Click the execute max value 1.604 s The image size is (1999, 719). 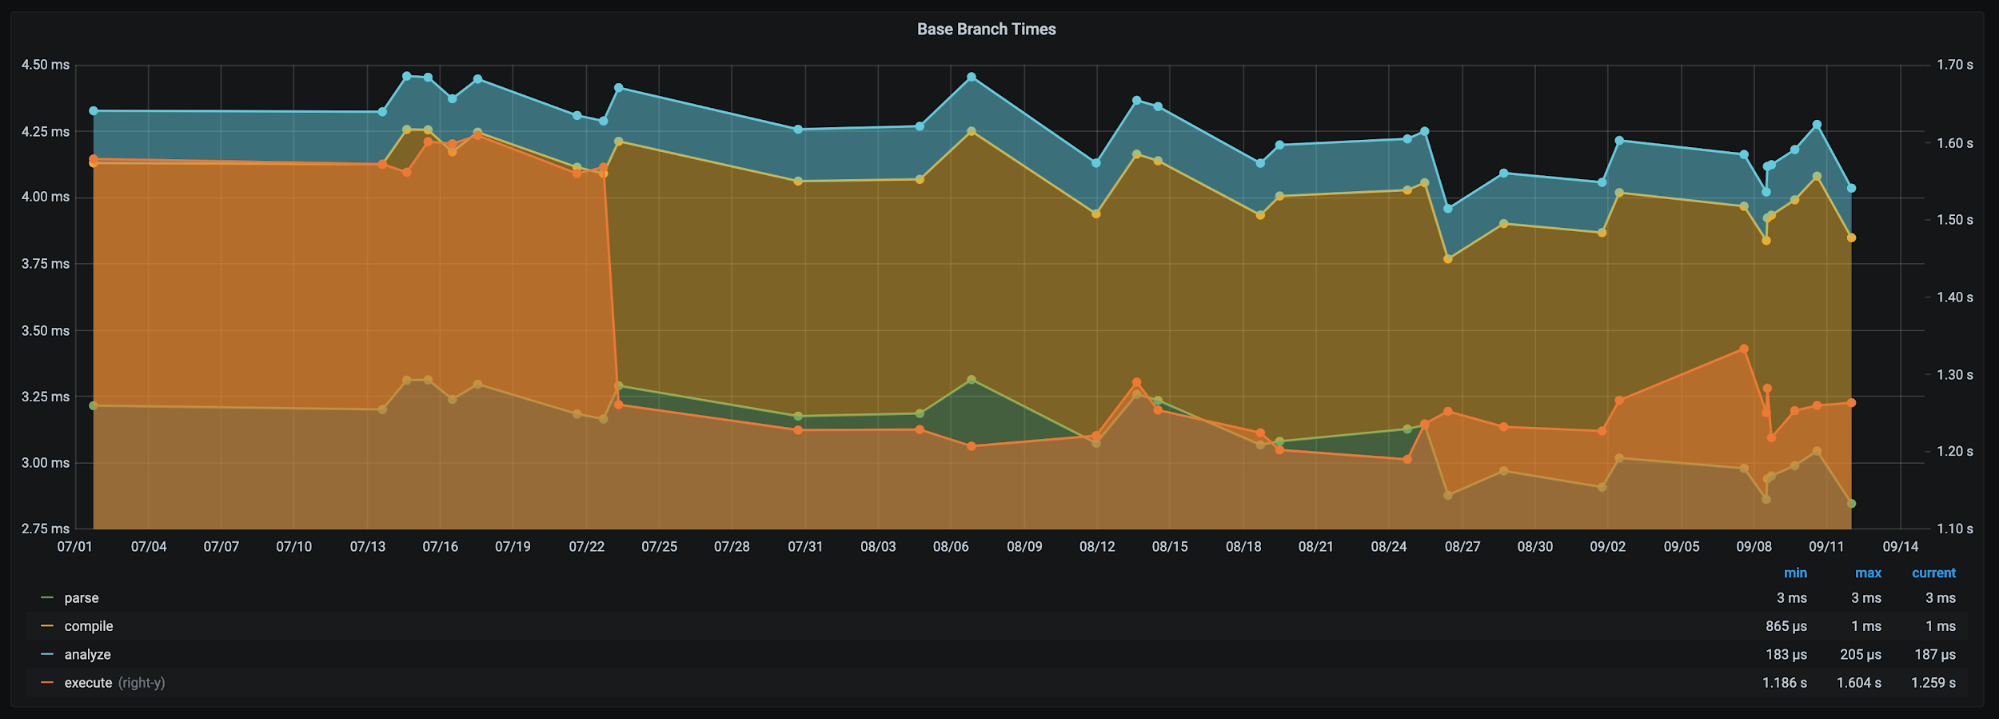(x=1858, y=683)
